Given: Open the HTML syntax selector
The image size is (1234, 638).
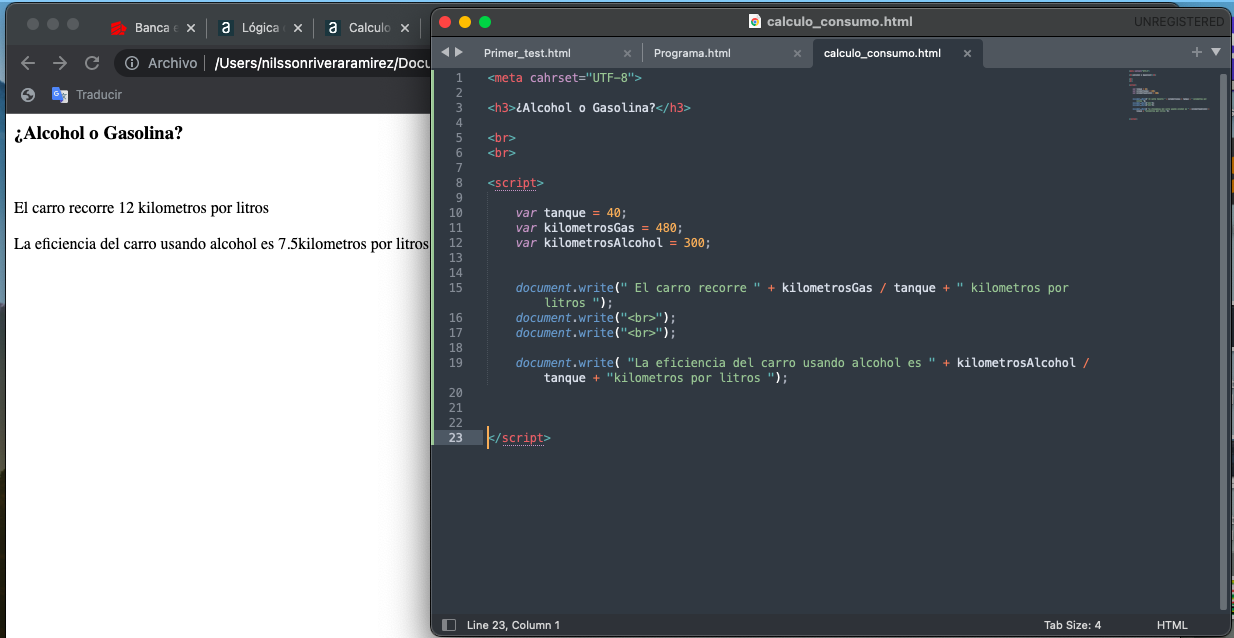Looking at the screenshot, I should (x=1172, y=625).
